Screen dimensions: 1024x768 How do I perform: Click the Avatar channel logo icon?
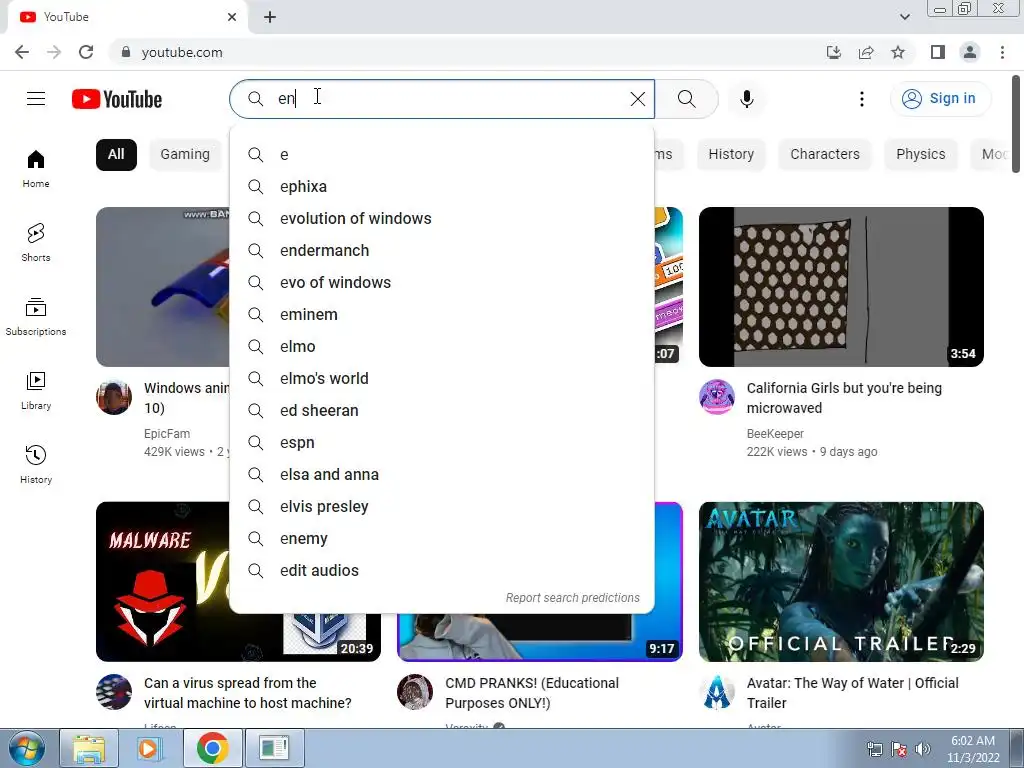click(x=717, y=692)
